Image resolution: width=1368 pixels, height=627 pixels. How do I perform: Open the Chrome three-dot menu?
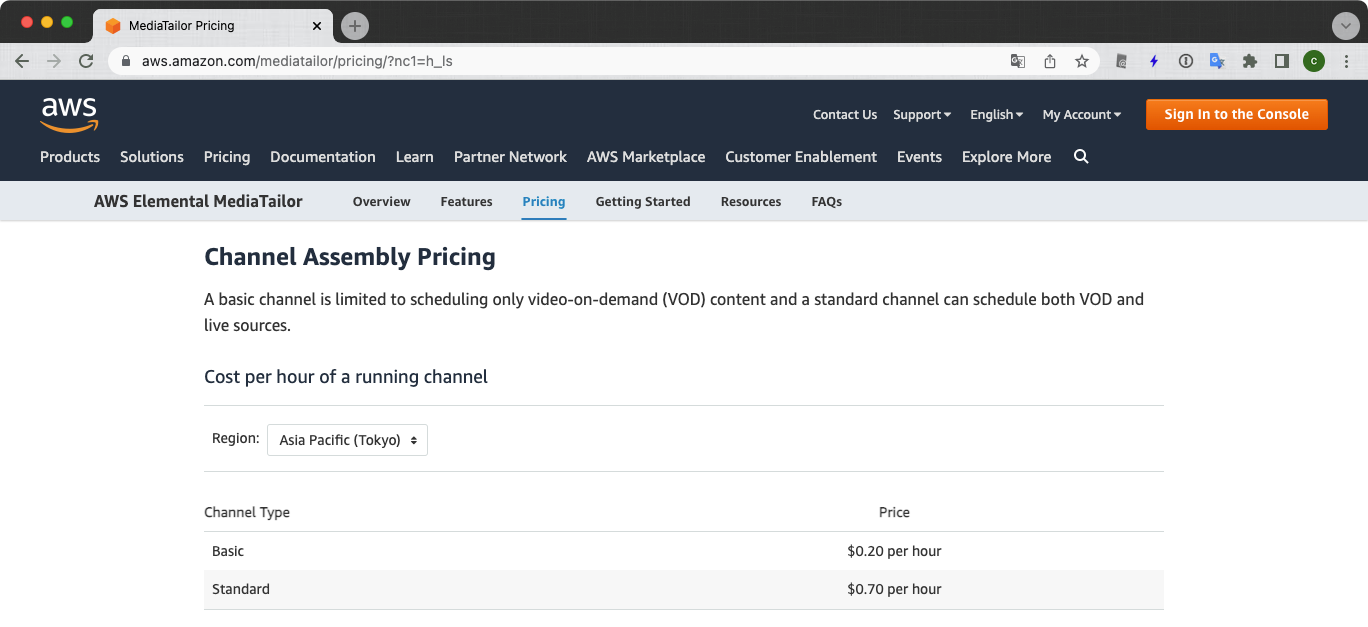1346,61
